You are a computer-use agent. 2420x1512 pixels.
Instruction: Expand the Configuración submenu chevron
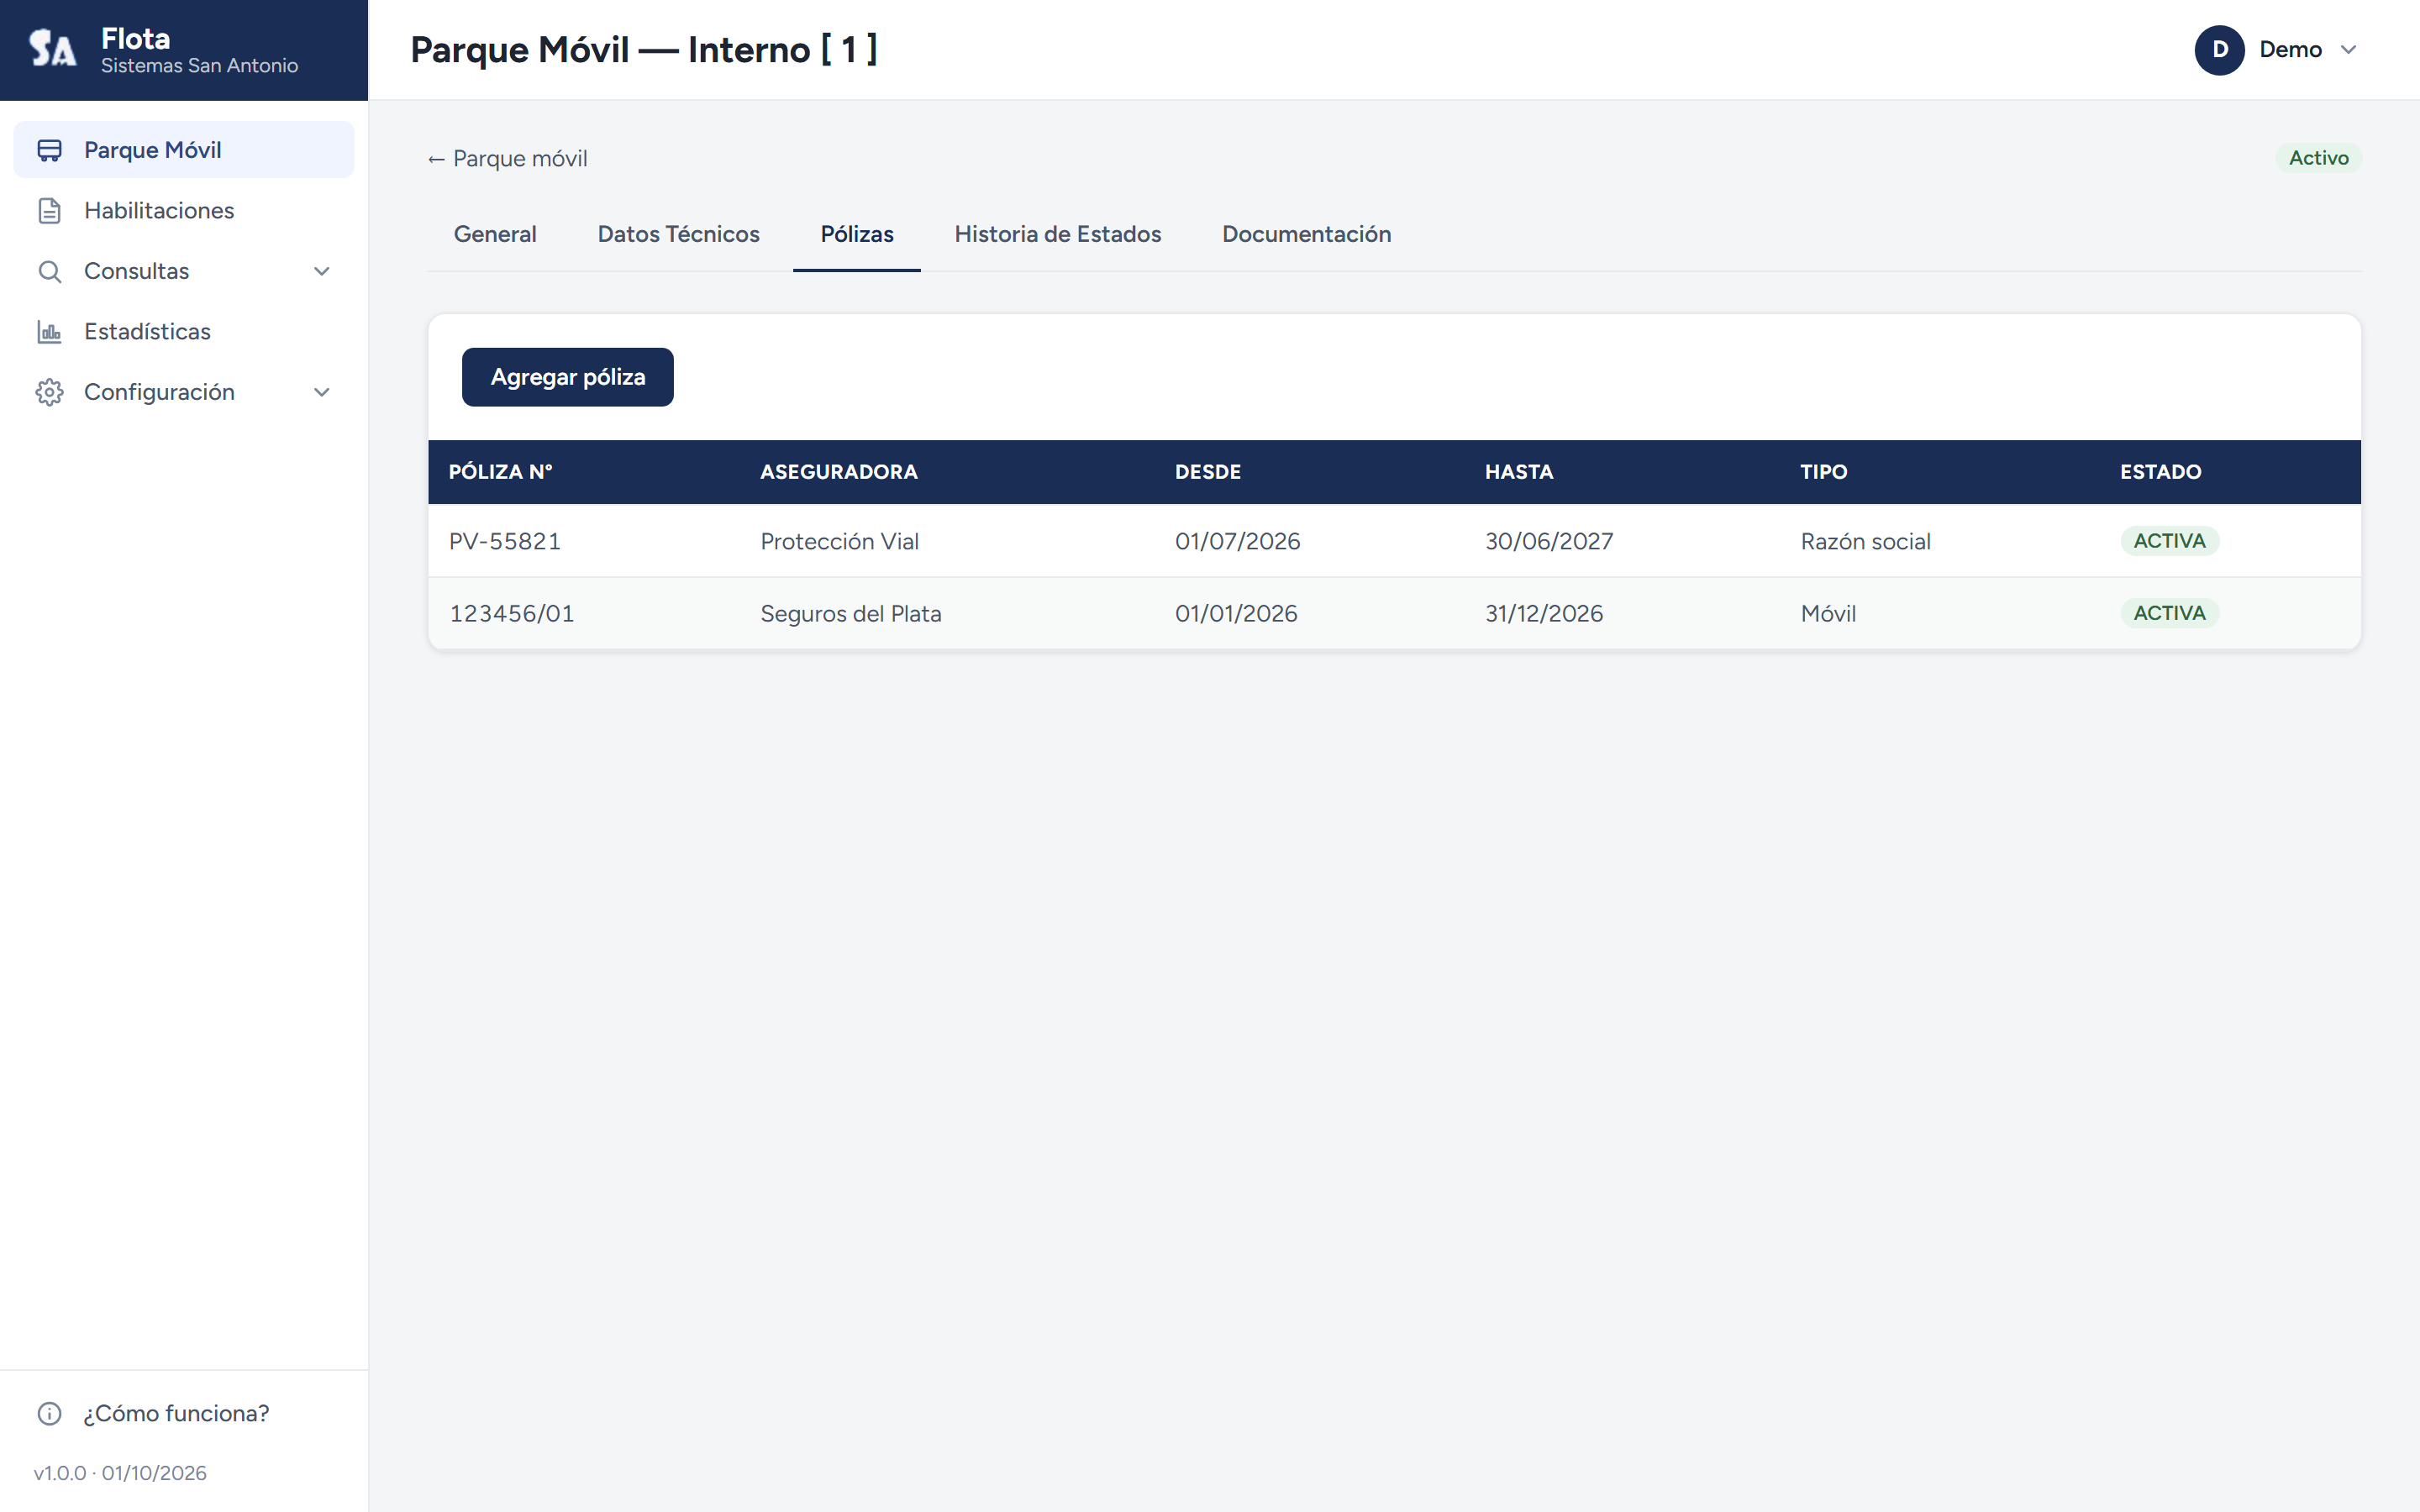pyautogui.click(x=322, y=392)
